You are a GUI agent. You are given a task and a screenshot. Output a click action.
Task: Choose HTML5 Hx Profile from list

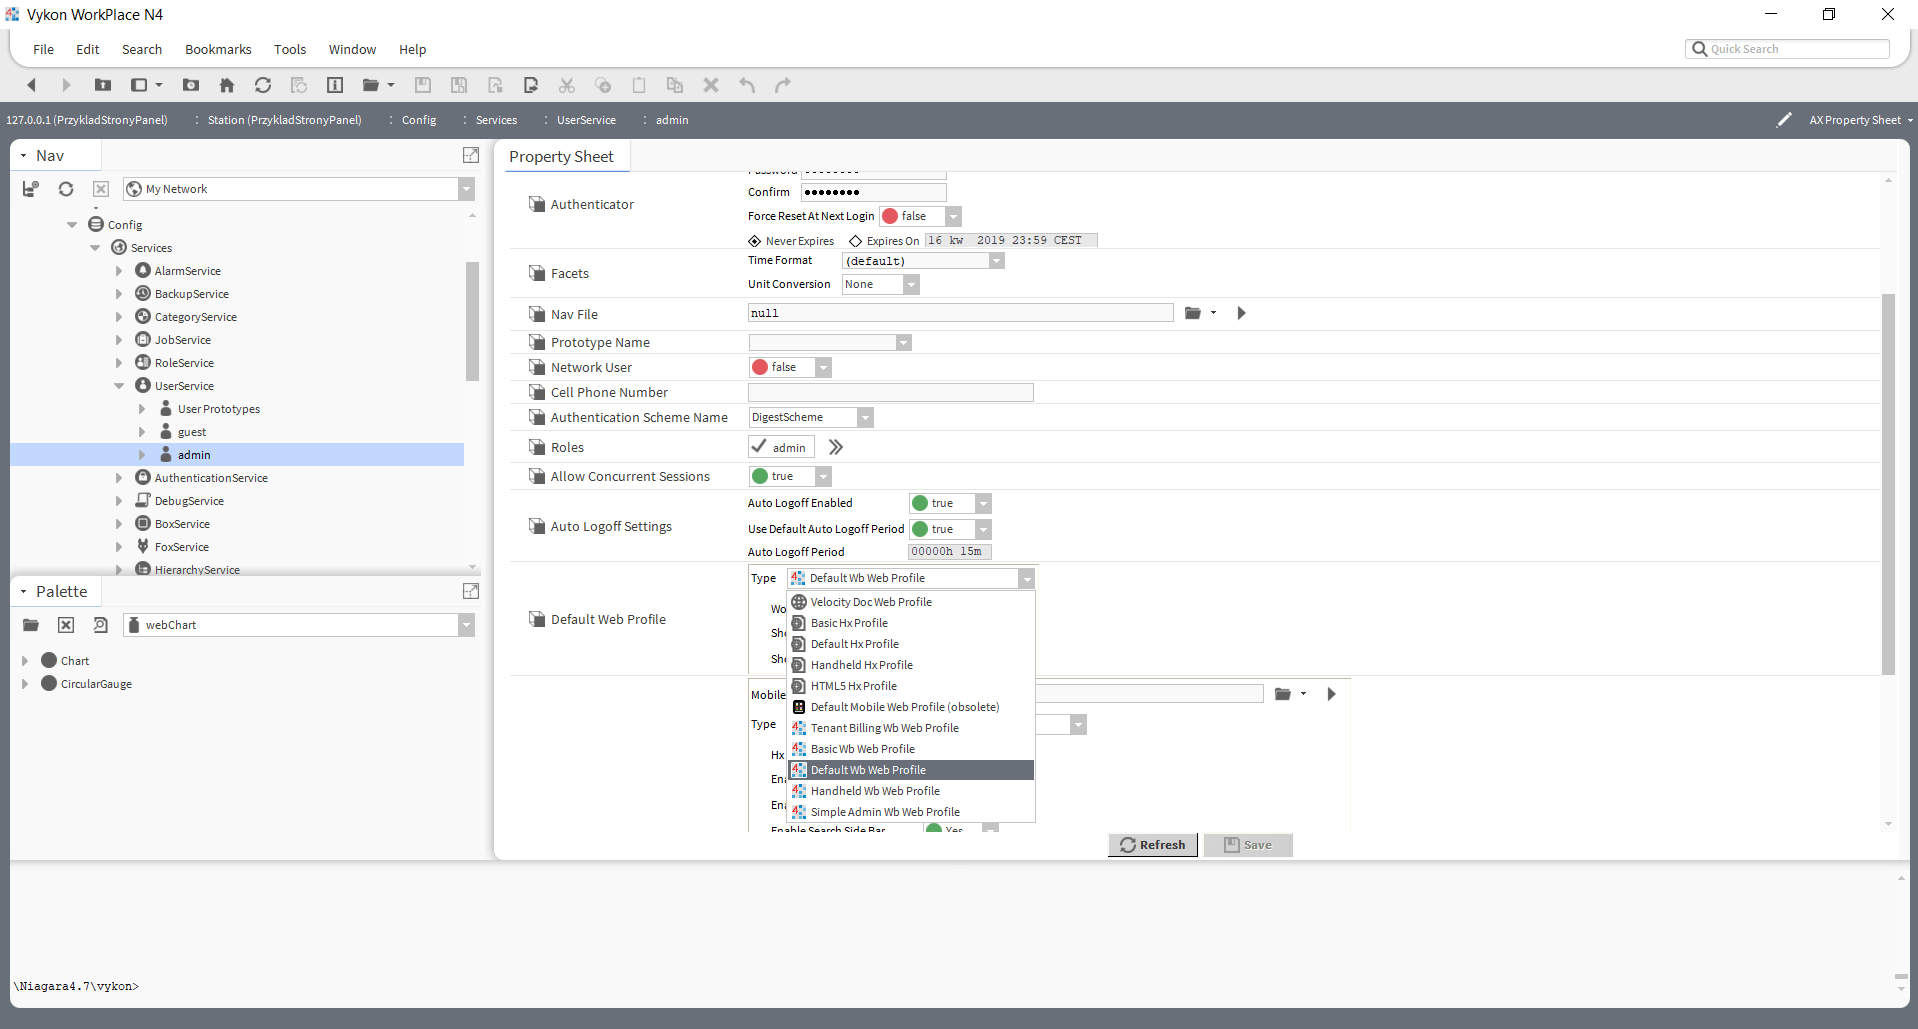point(853,686)
